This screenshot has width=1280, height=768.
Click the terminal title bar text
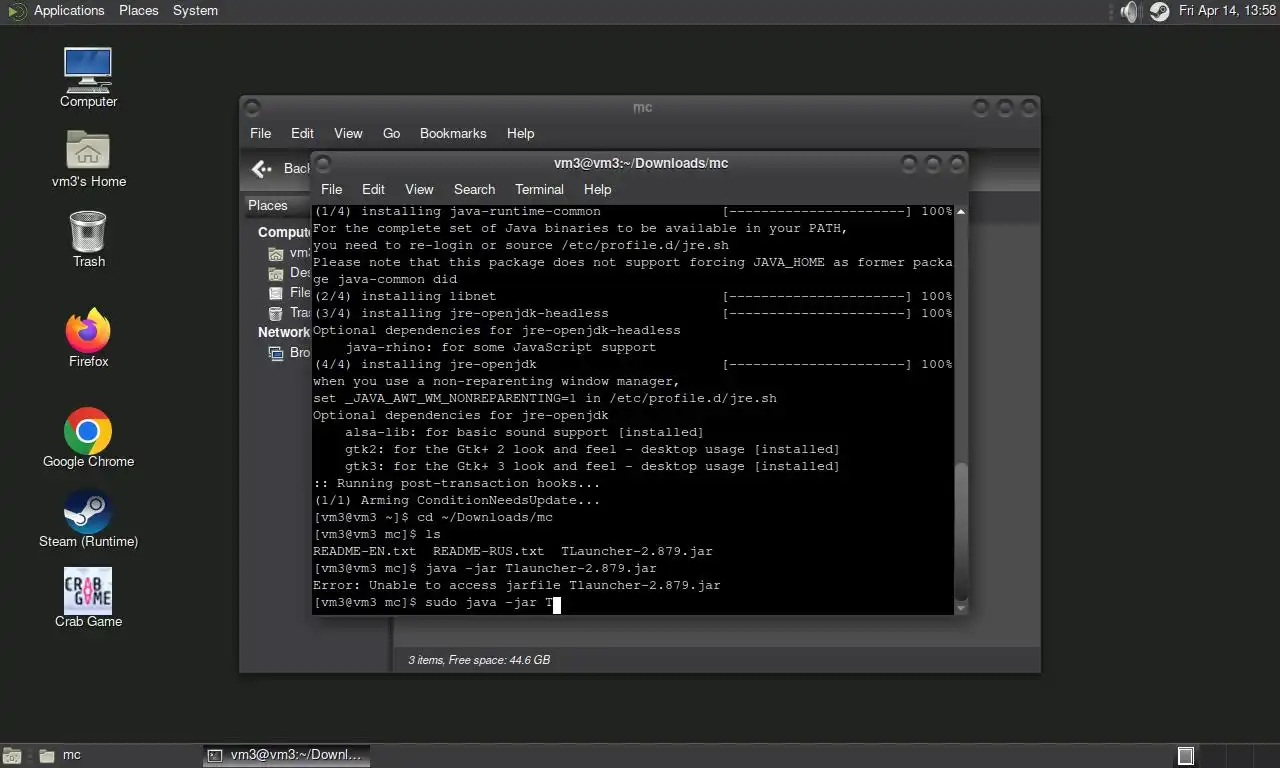(x=641, y=163)
